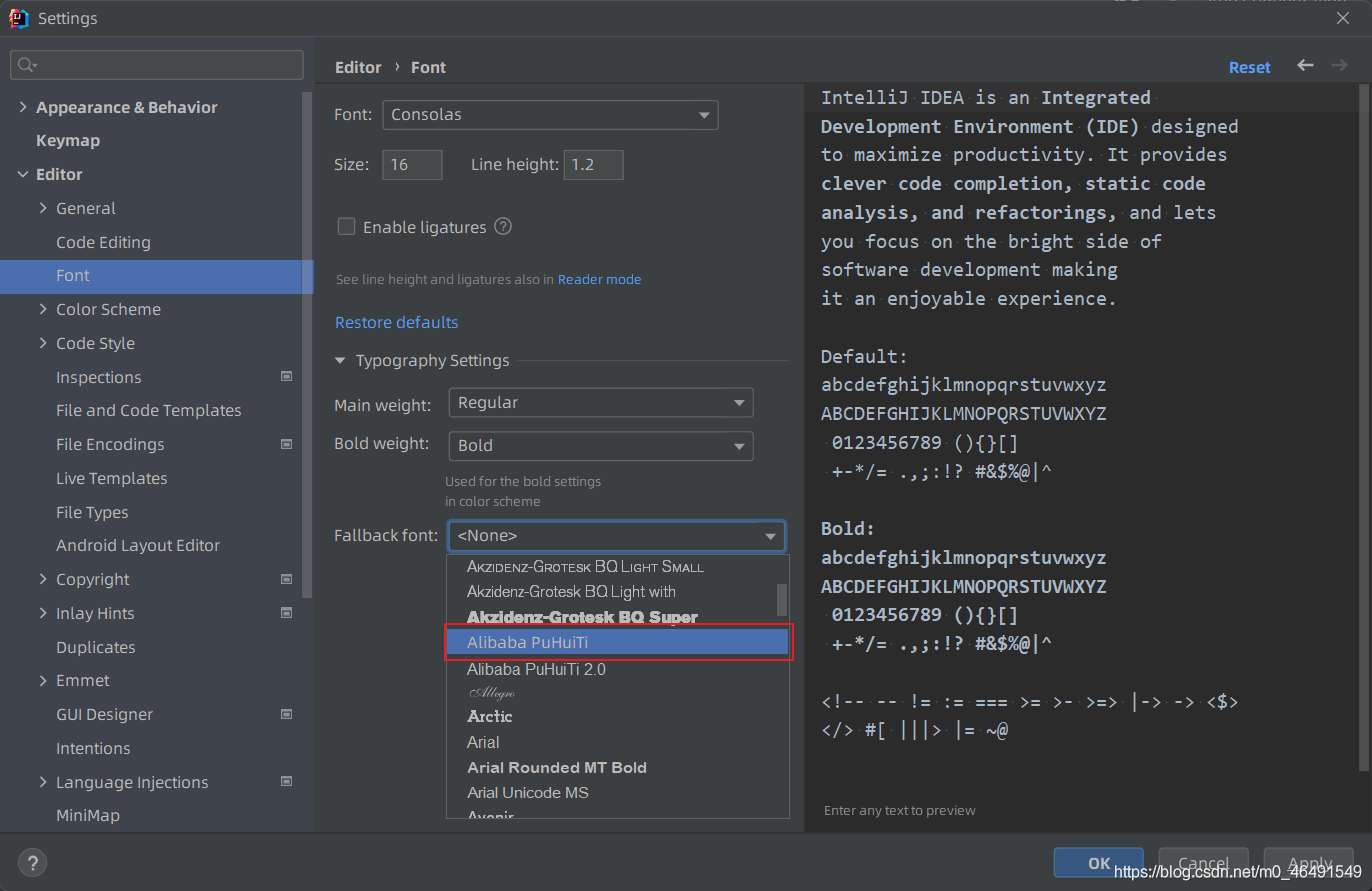The height and width of the screenshot is (891, 1372).
Task: Expand the General tree node
Action: click(x=43, y=208)
